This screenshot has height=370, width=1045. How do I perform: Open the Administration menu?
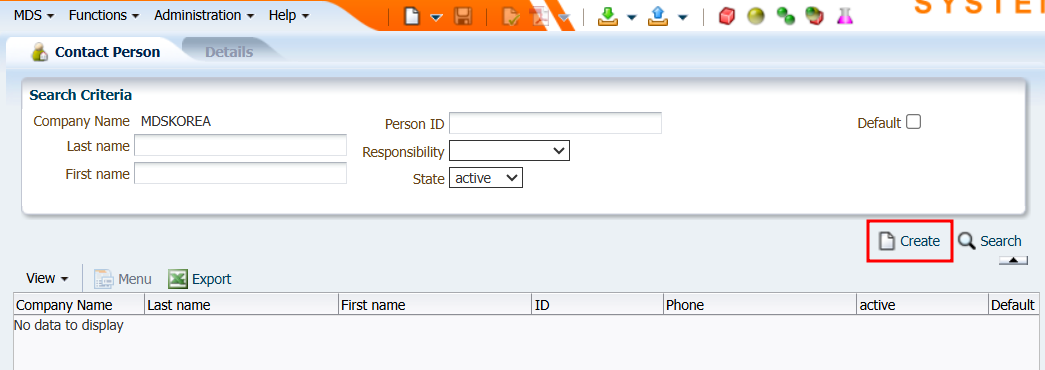point(204,15)
